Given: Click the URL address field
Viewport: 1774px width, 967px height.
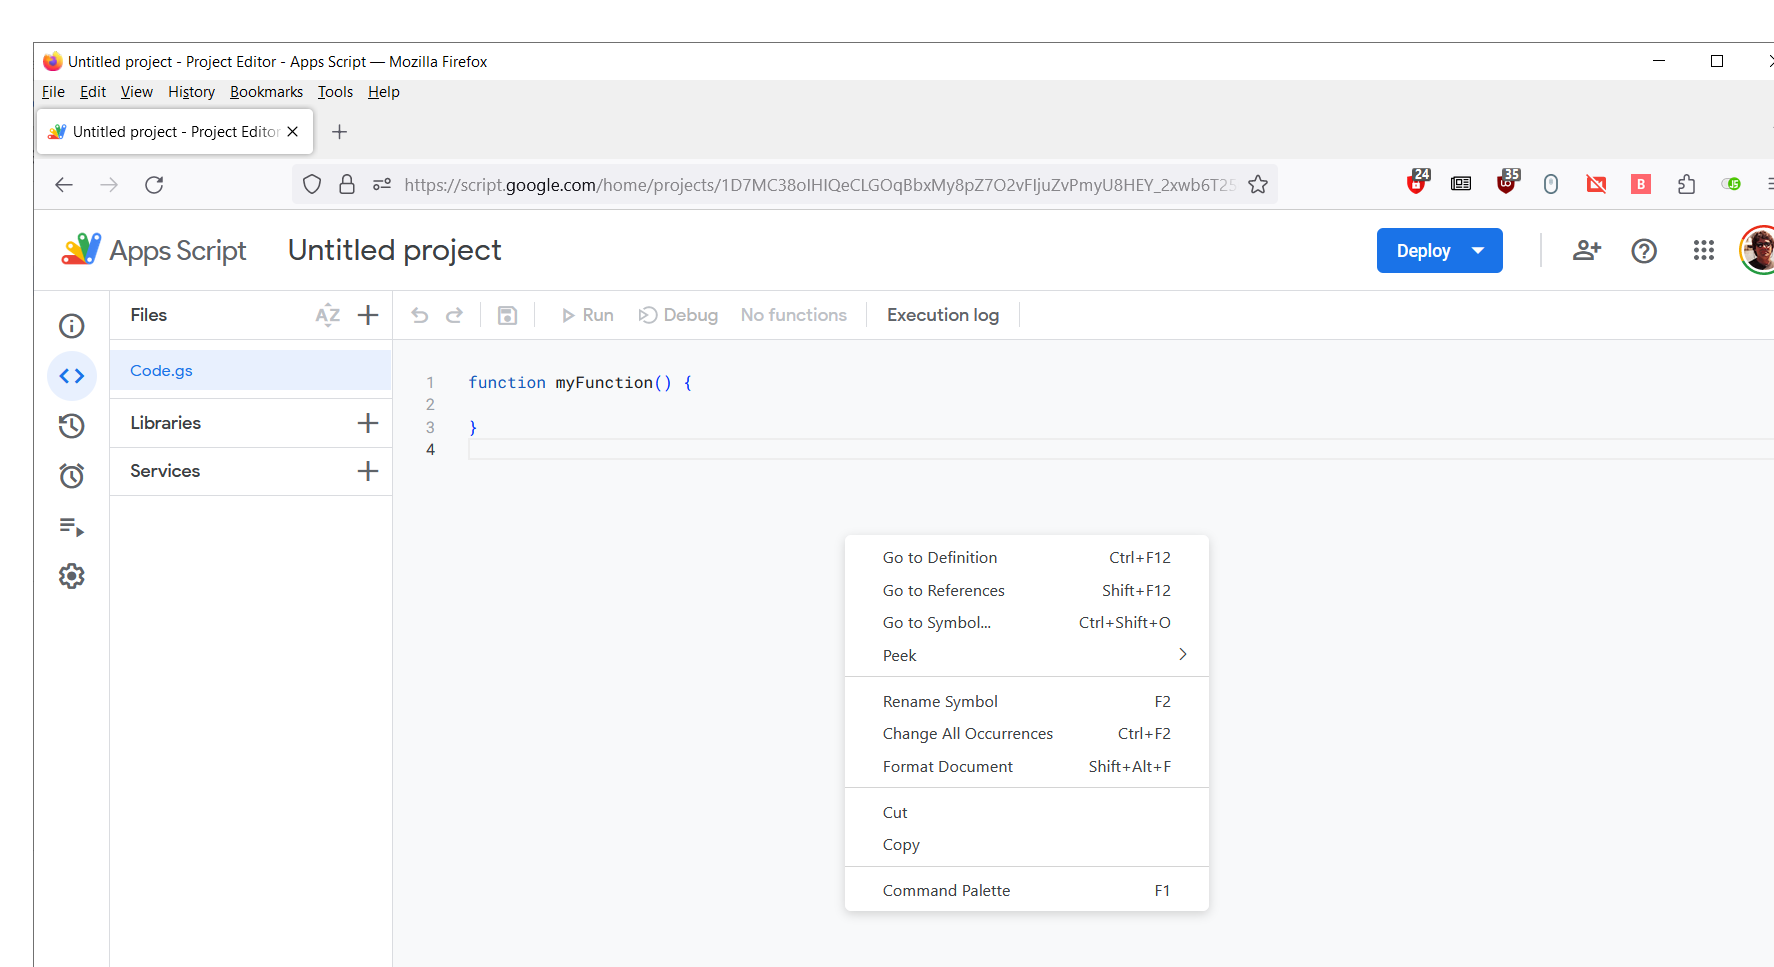Looking at the screenshot, I should click(820, 185).
